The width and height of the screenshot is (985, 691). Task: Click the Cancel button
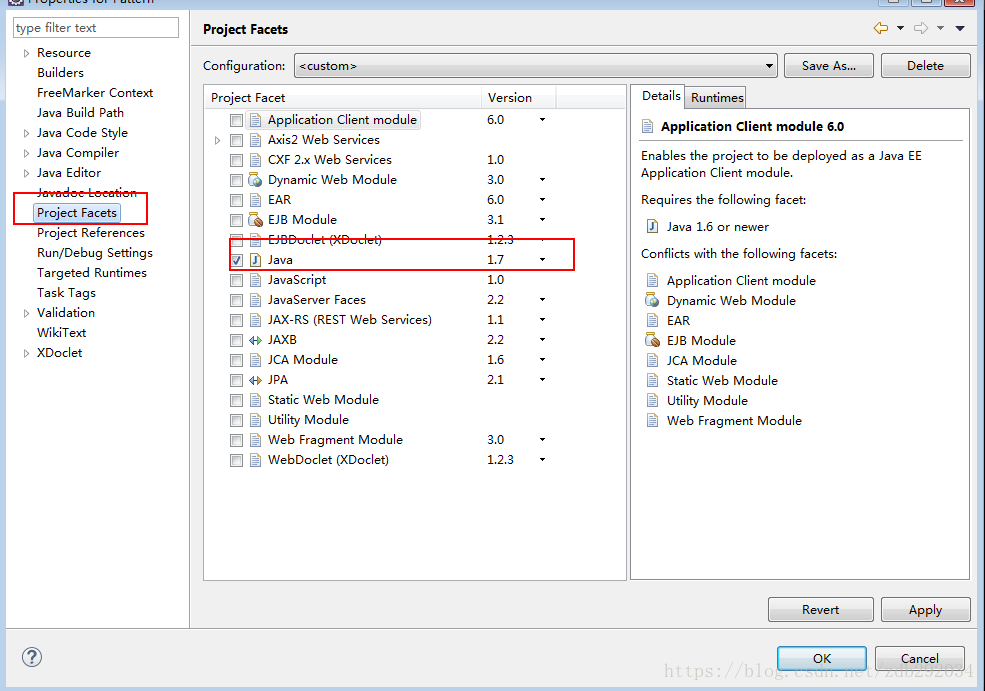click(x=920, y=658)
